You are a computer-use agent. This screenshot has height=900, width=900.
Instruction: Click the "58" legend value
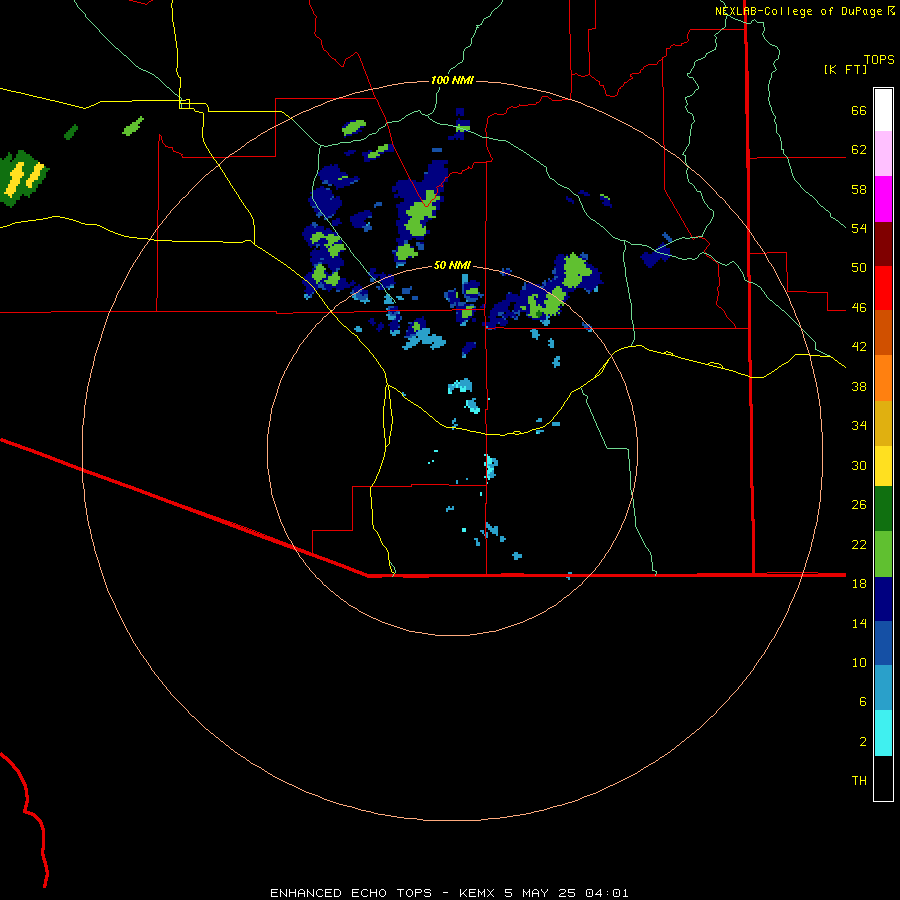(x=859, y=189)
